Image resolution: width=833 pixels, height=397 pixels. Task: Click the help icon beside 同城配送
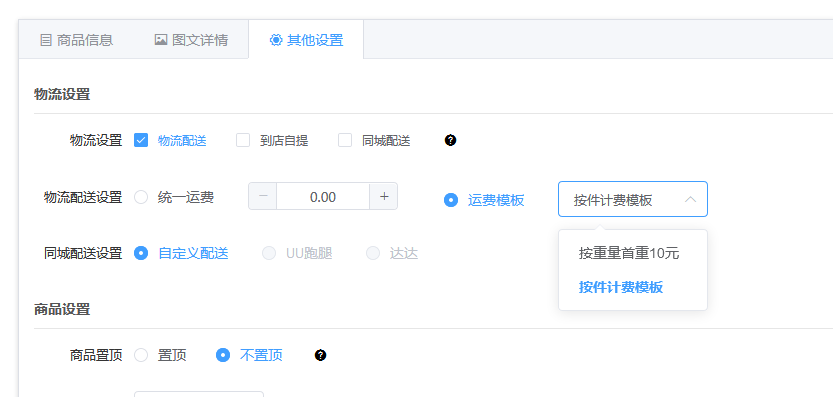point(450,140)
